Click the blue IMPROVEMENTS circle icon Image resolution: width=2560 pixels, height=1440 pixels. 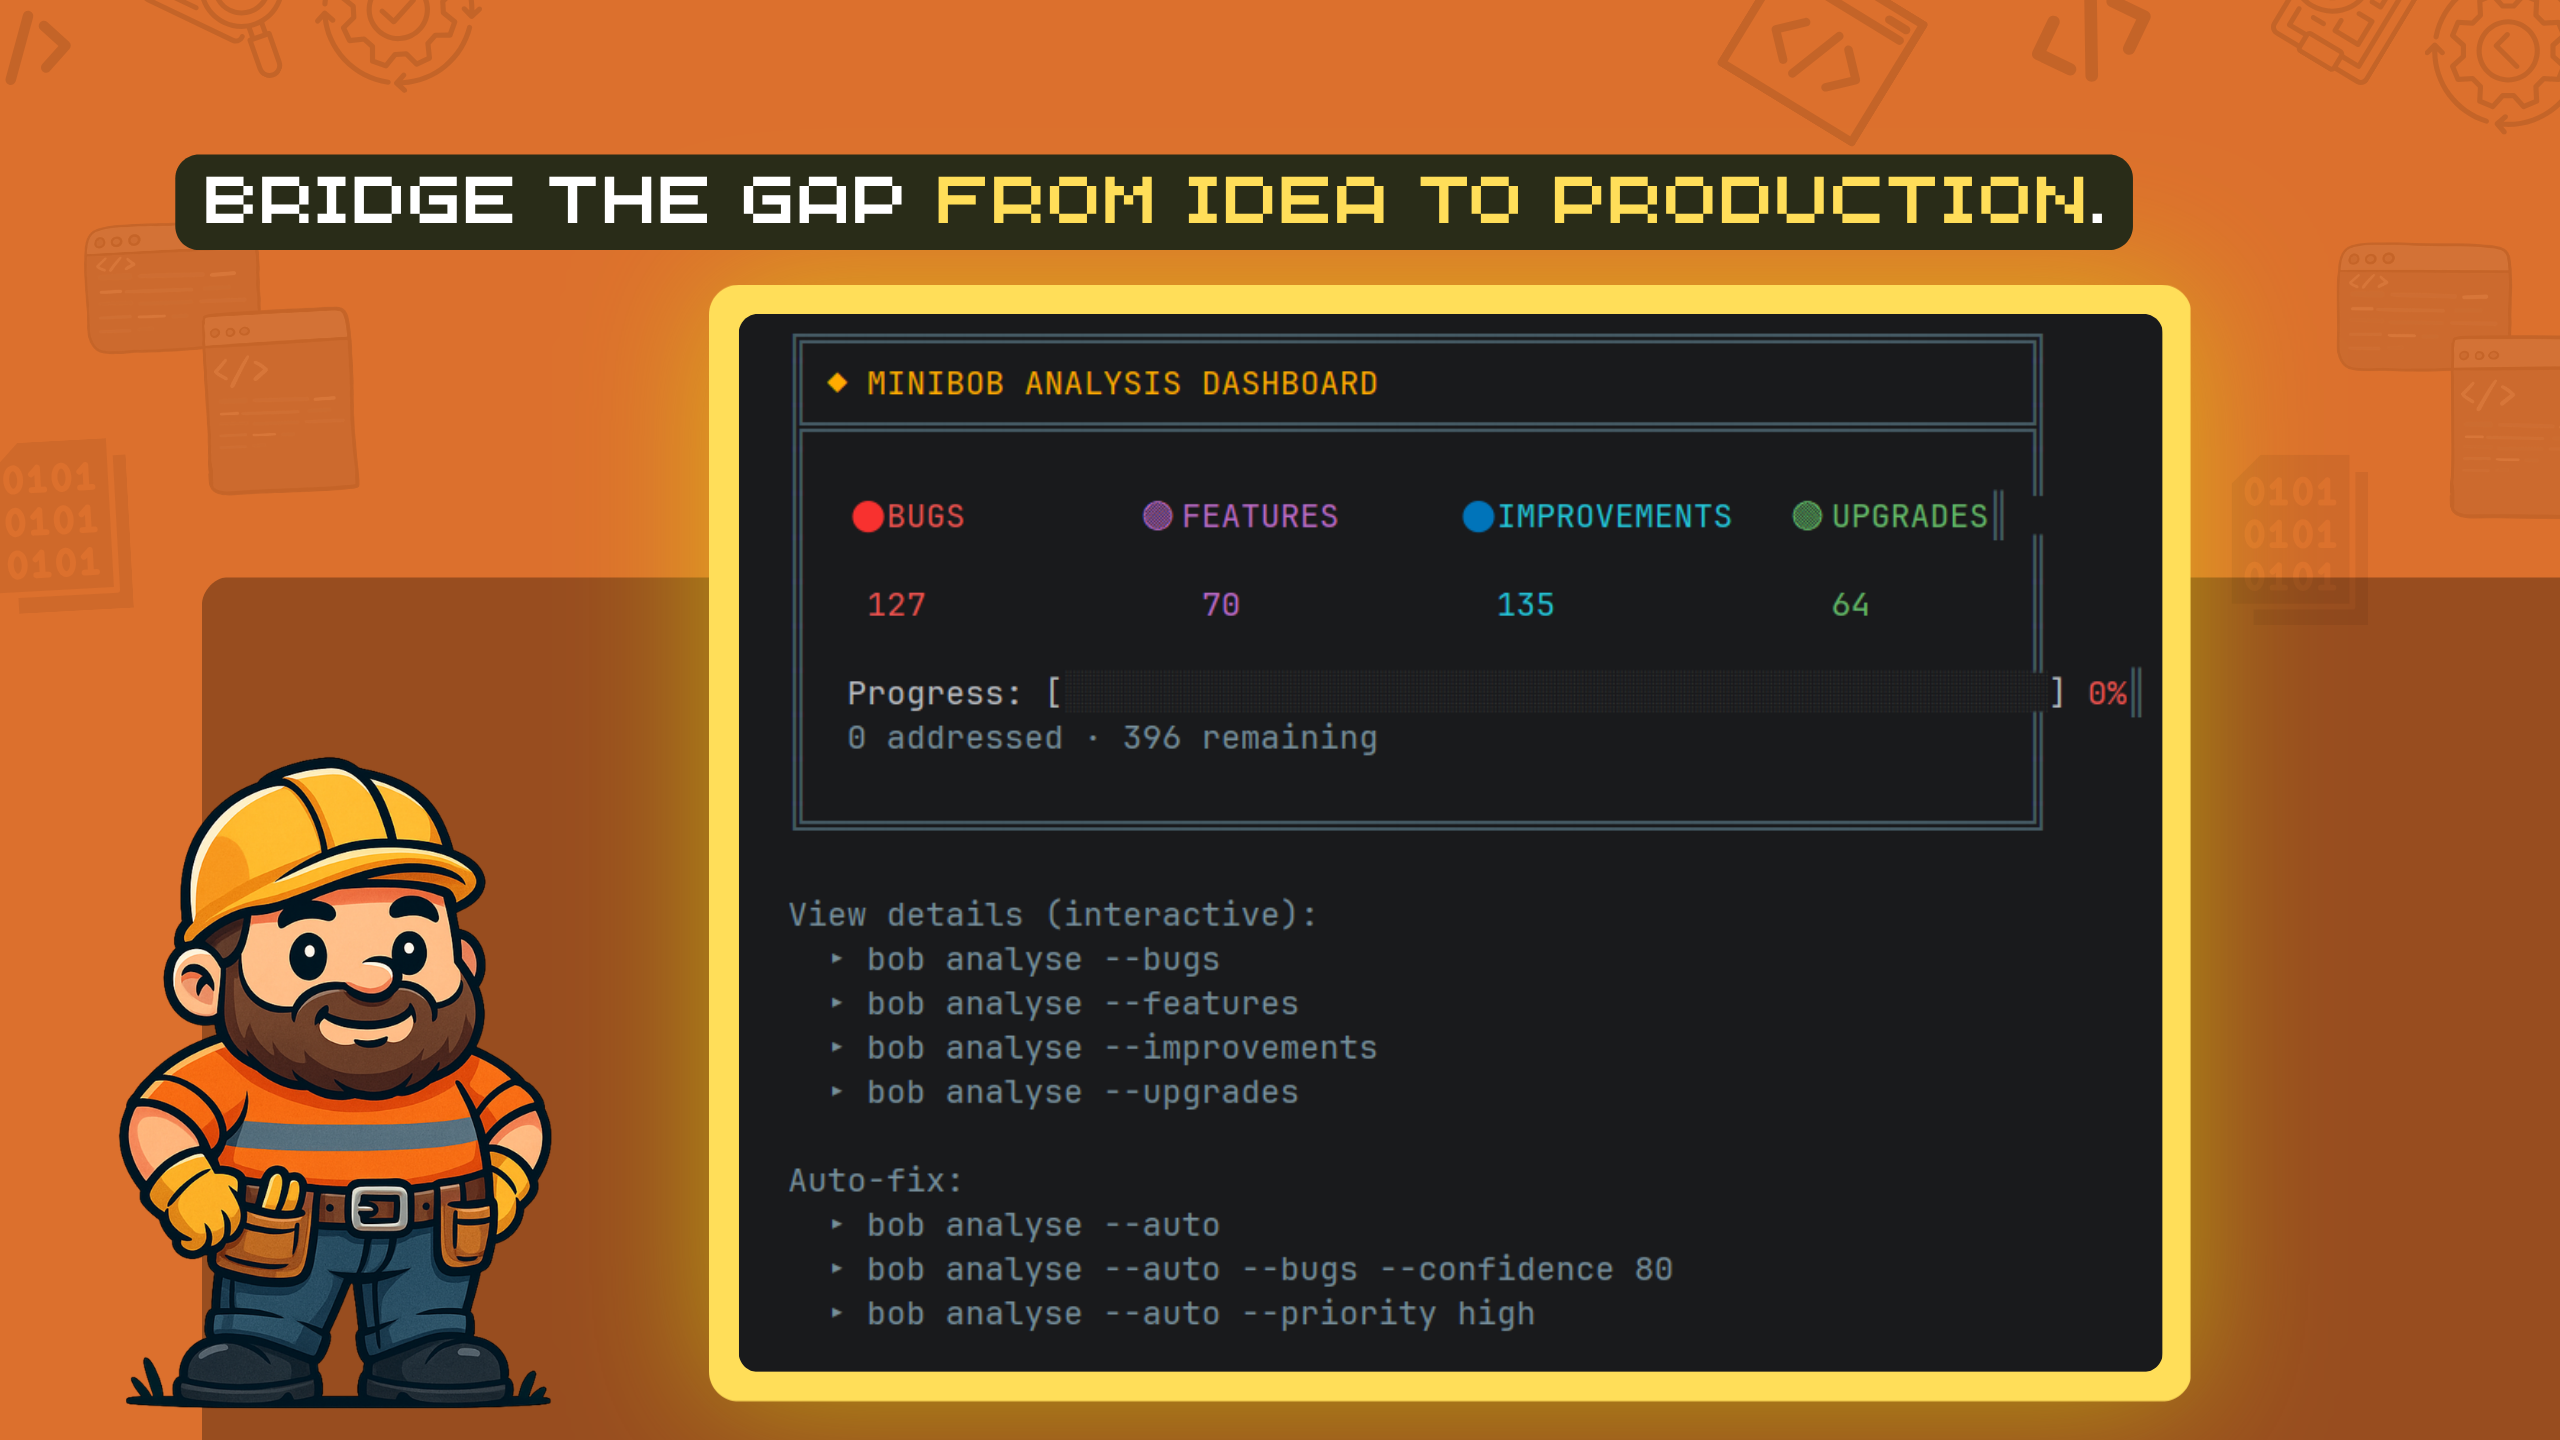pyautogui.click(x=1478, y=516)
